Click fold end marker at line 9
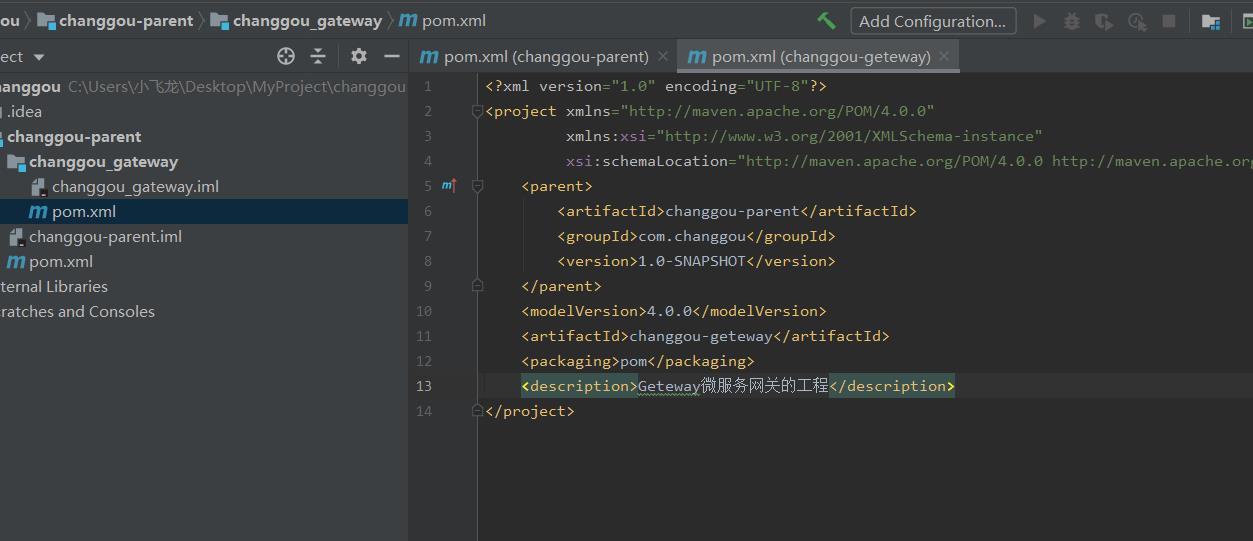The height and width of the screenshot is (541, 1253). pos(477,286)
